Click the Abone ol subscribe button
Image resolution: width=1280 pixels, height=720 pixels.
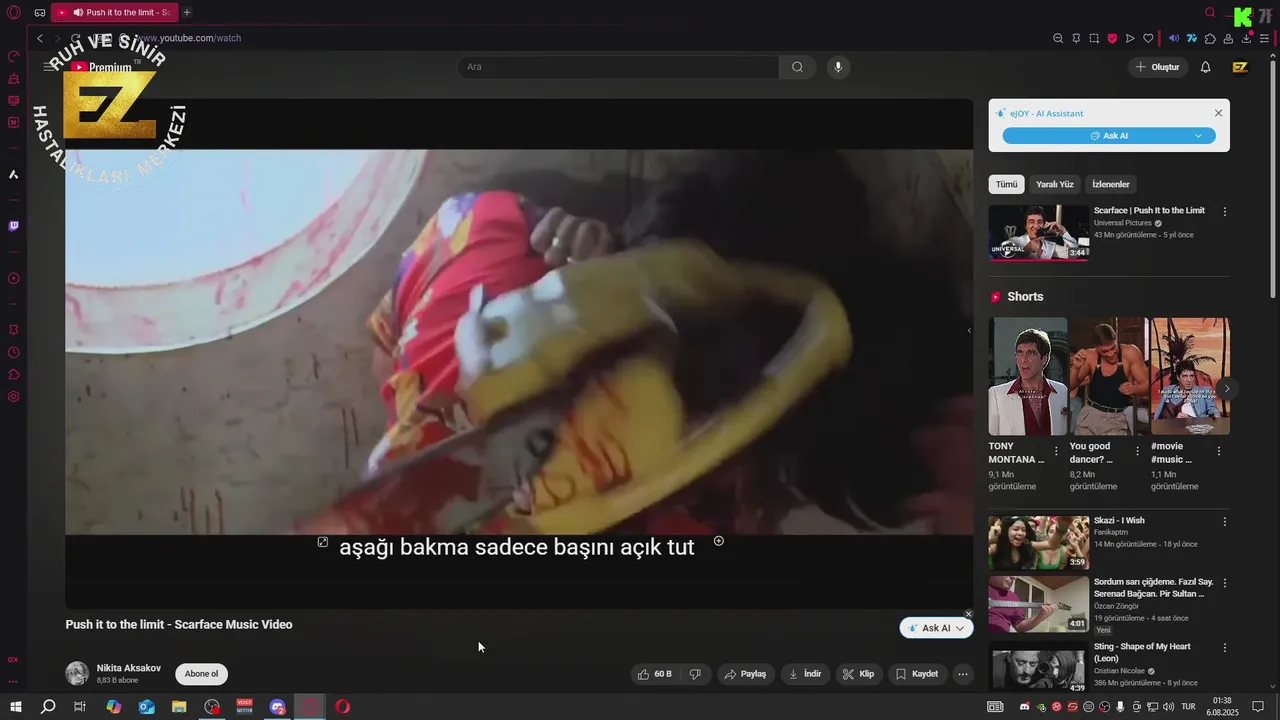[x=201, y=674]
